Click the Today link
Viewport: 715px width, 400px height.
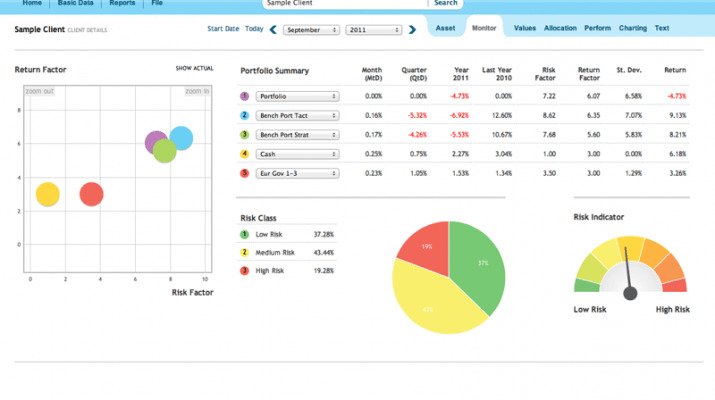tap(254, 29)
